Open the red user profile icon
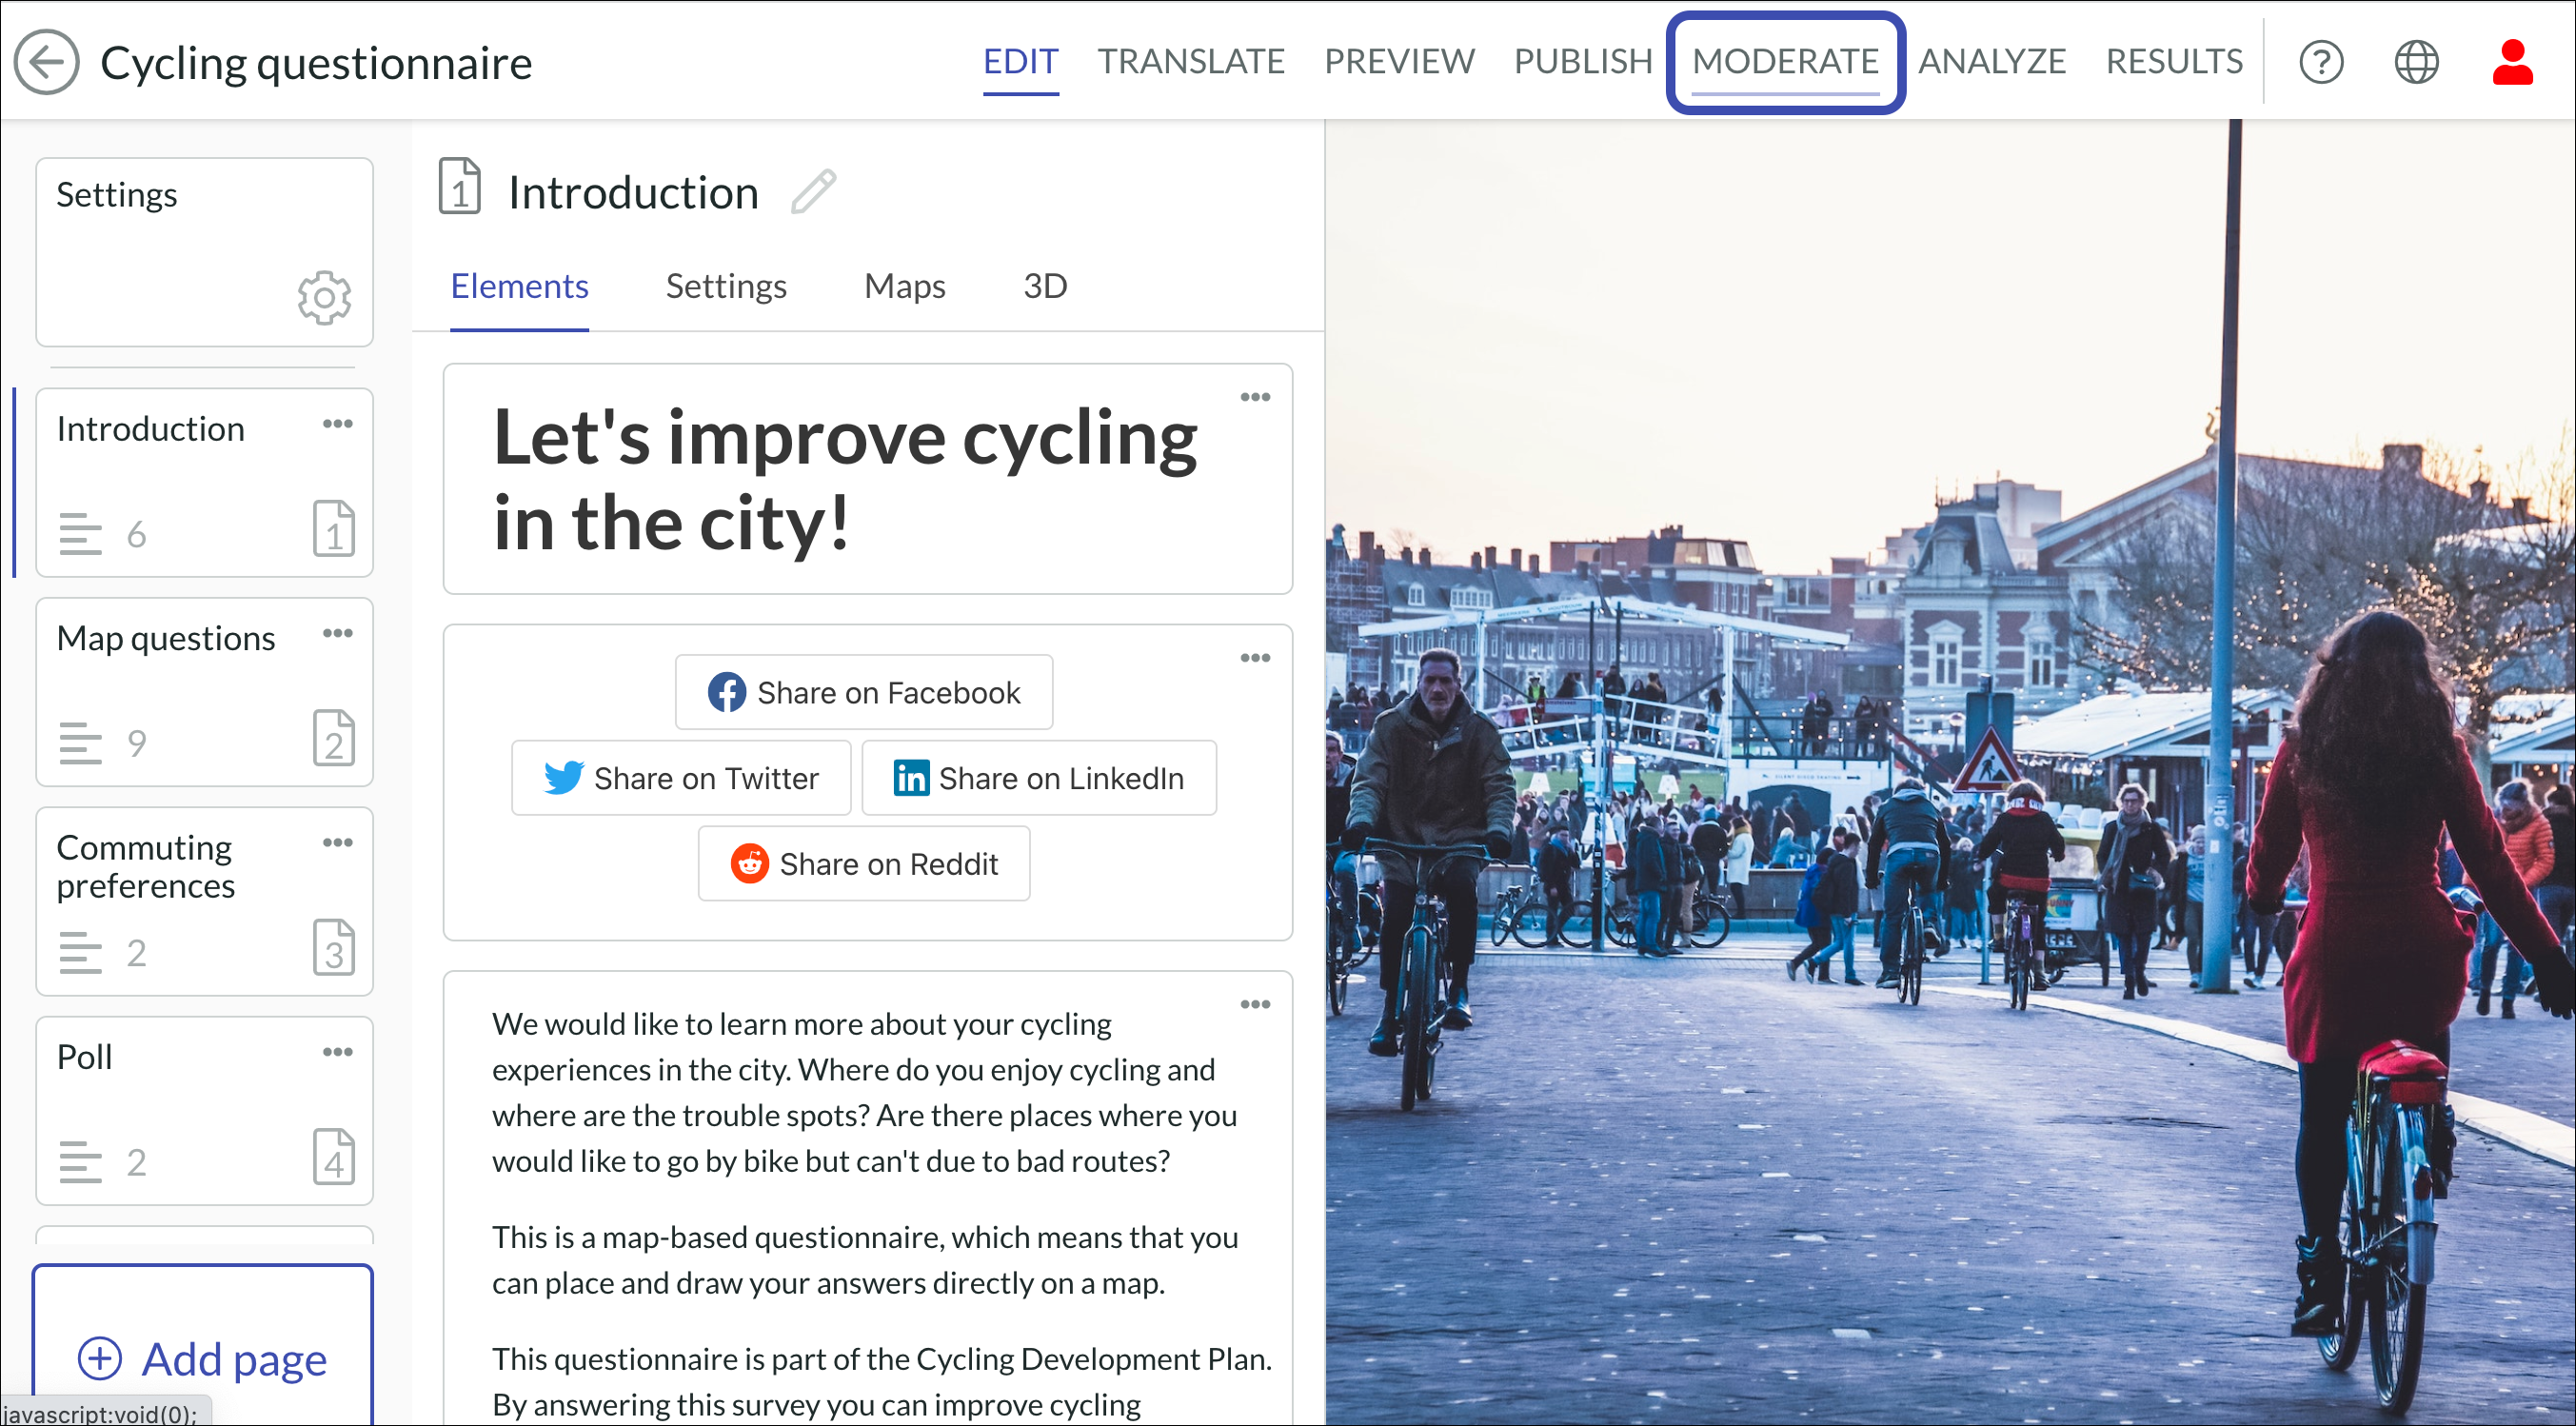This screenshot has height=1426, width=2576. click(2512, 62)
